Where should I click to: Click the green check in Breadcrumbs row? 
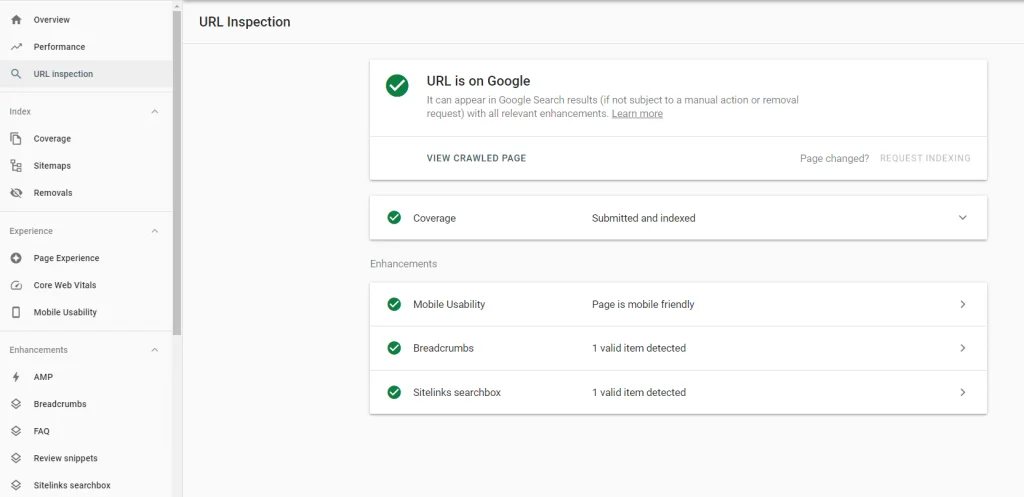point(394,348)
